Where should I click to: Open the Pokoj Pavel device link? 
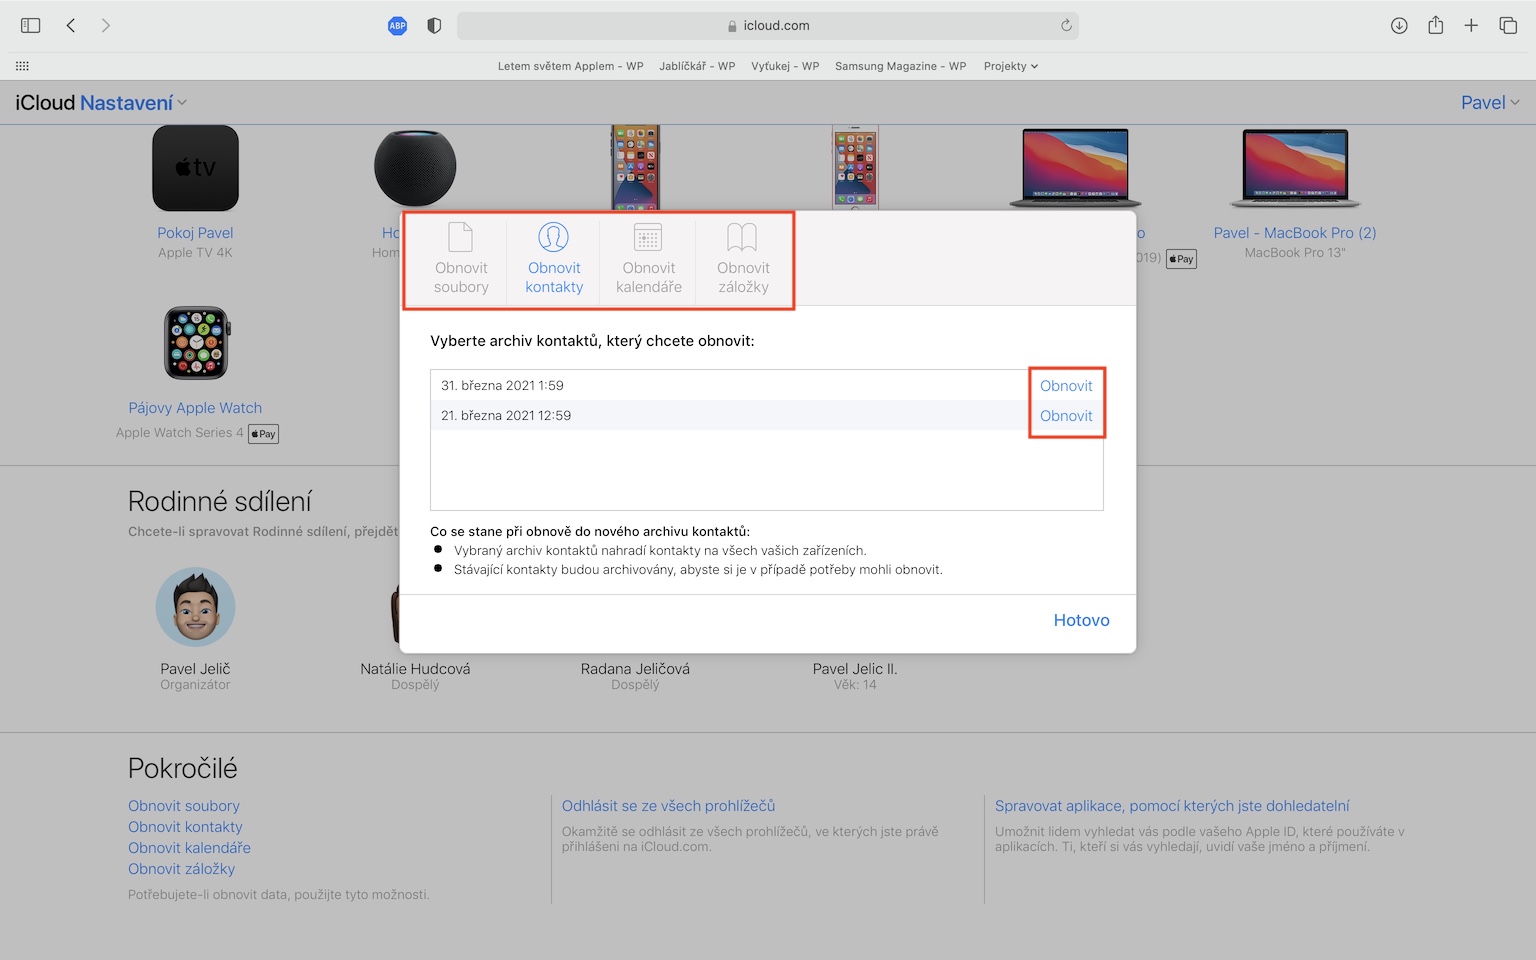195,233
